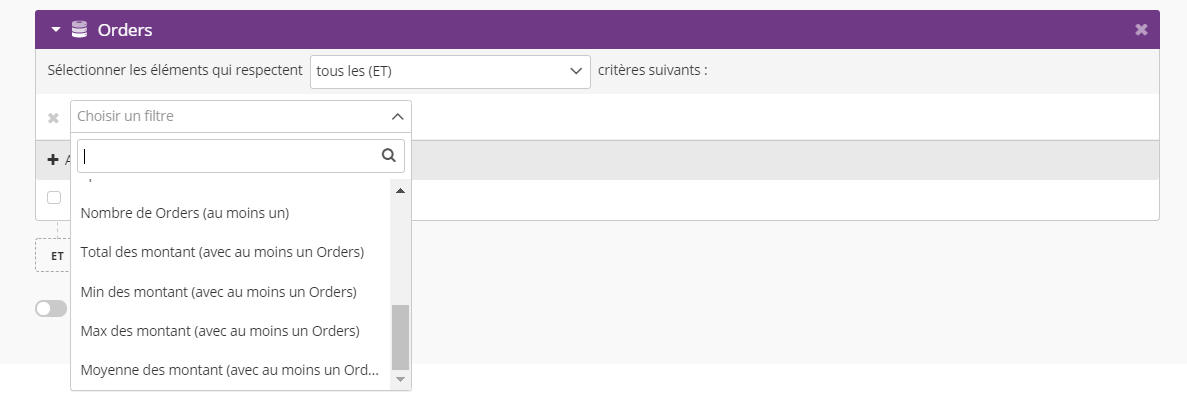Click the magnifier icon in the filter search
The width and height of the screenshot is (1187, 409).
tap(389, 155)
